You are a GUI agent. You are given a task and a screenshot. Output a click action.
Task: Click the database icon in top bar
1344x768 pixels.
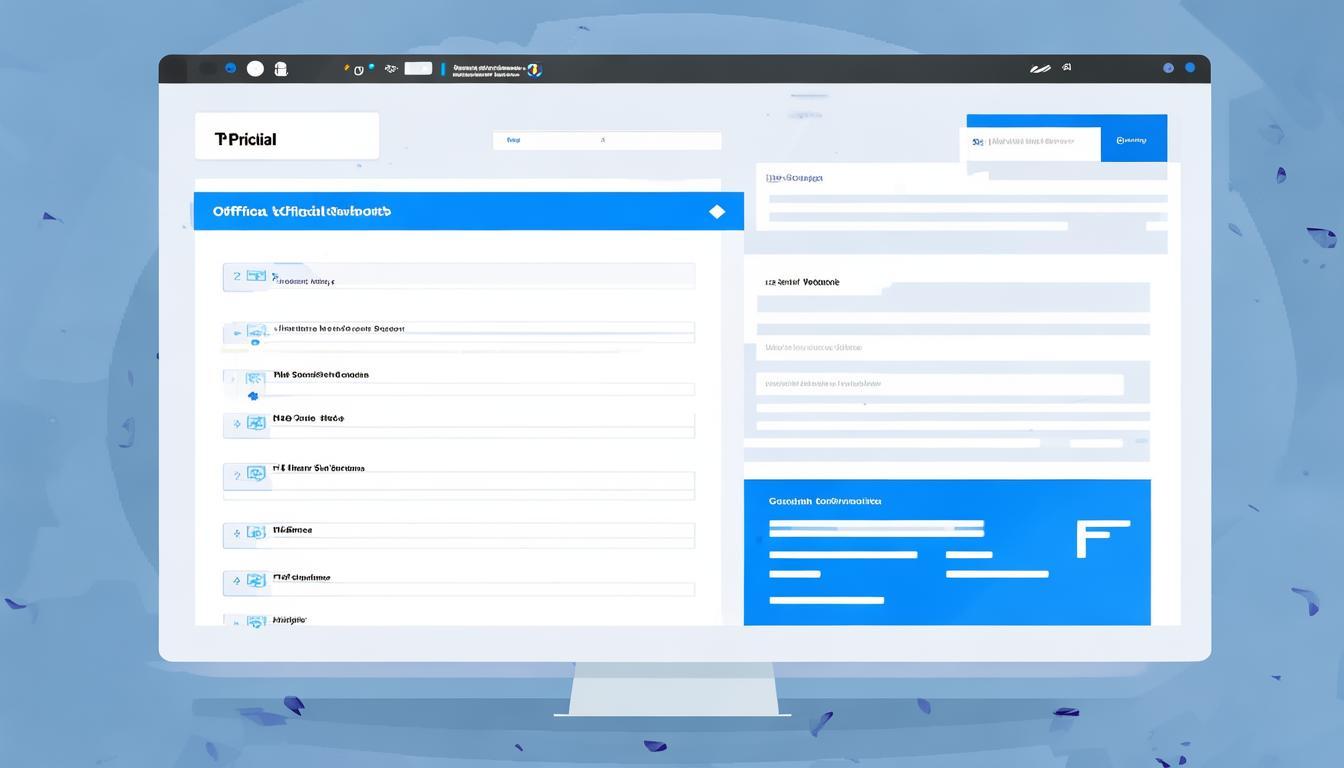point(281,69)
